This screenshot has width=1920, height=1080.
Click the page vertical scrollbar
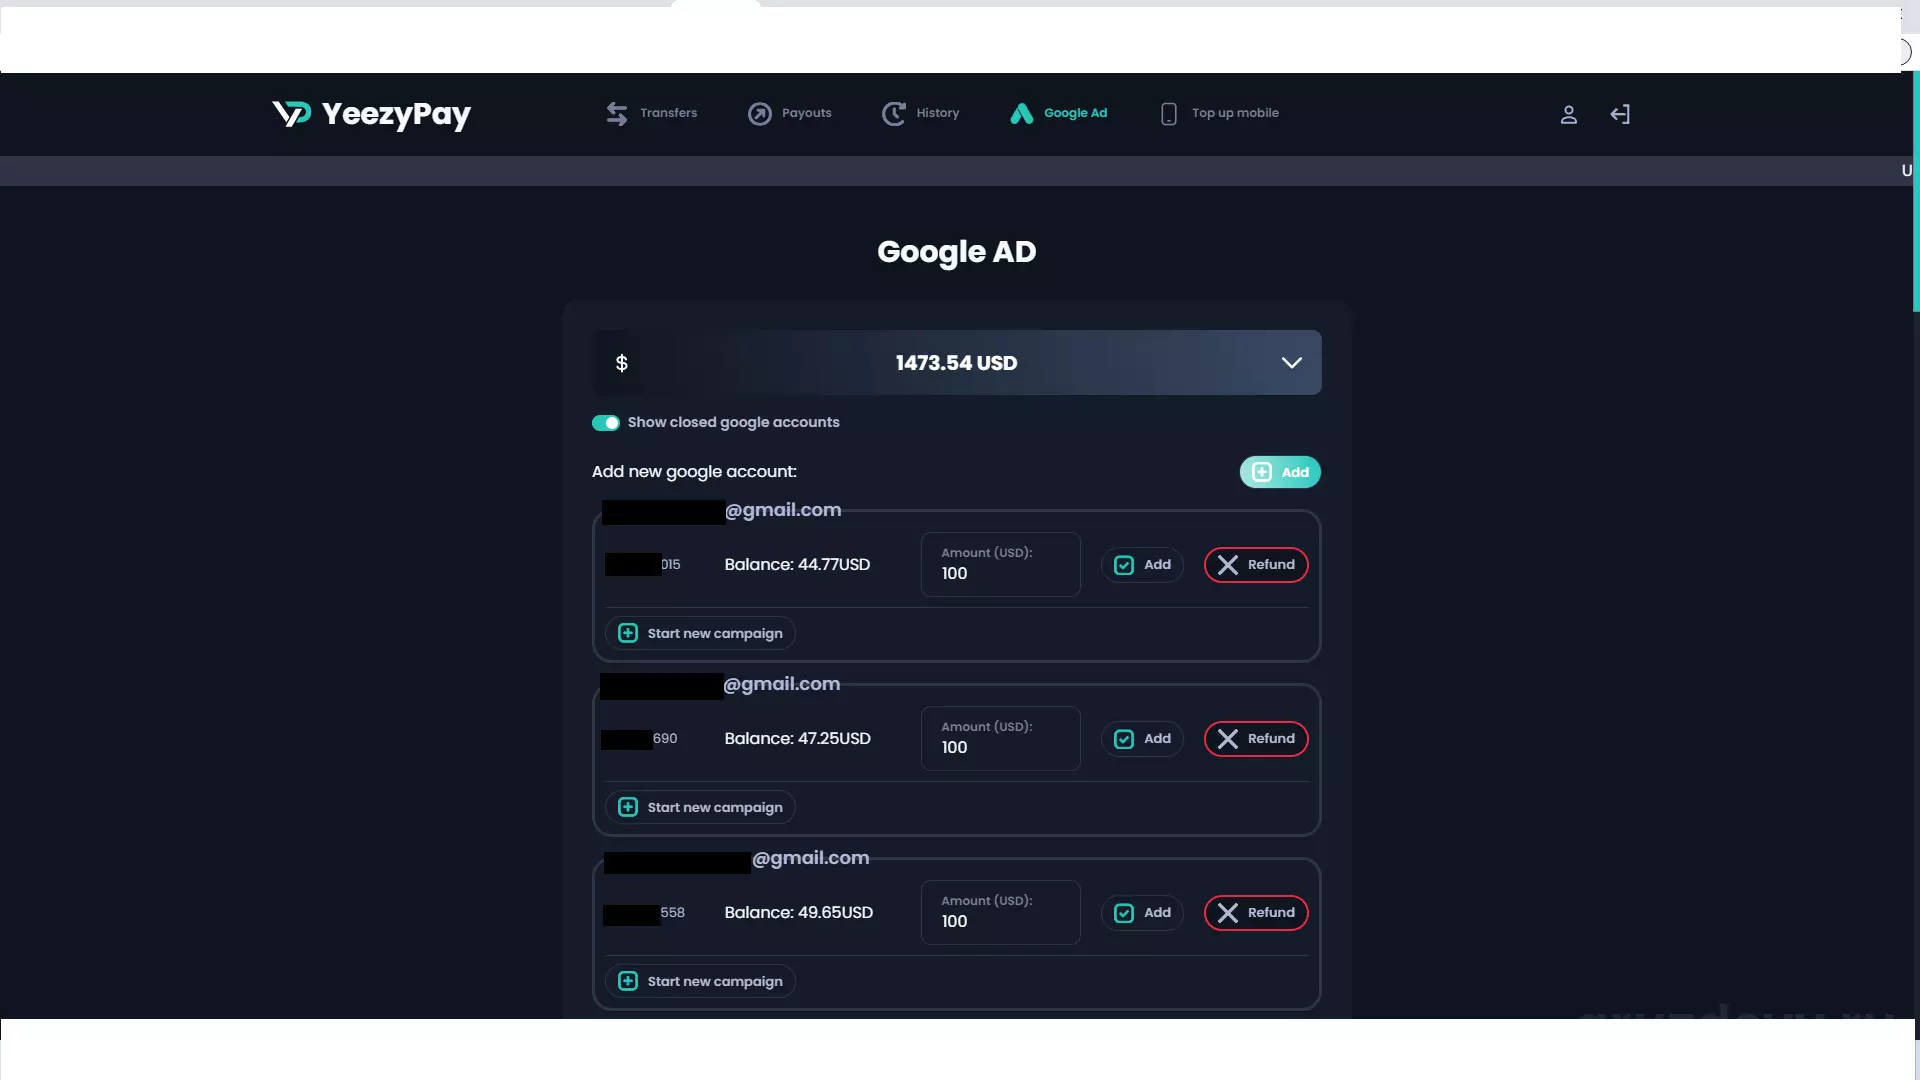point(1916,192)
